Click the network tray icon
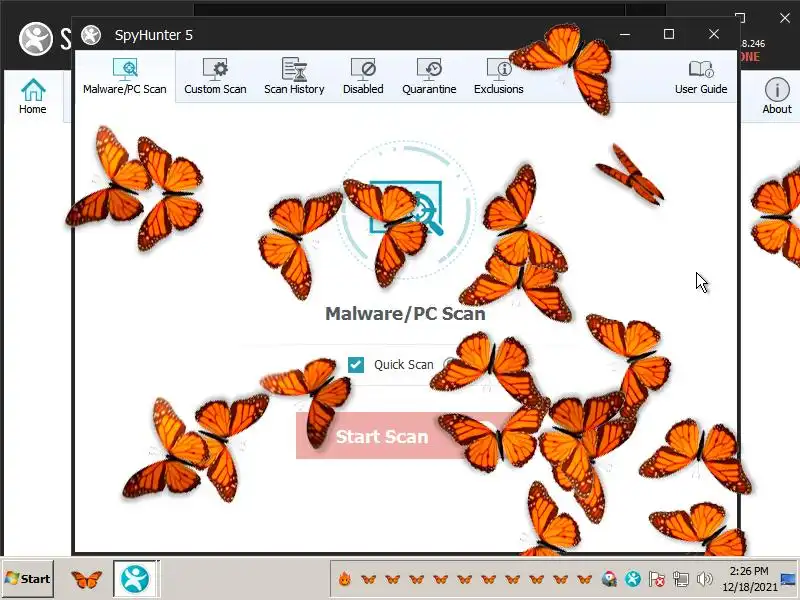Viewport: 800px width, 600px height. point(681,579)
